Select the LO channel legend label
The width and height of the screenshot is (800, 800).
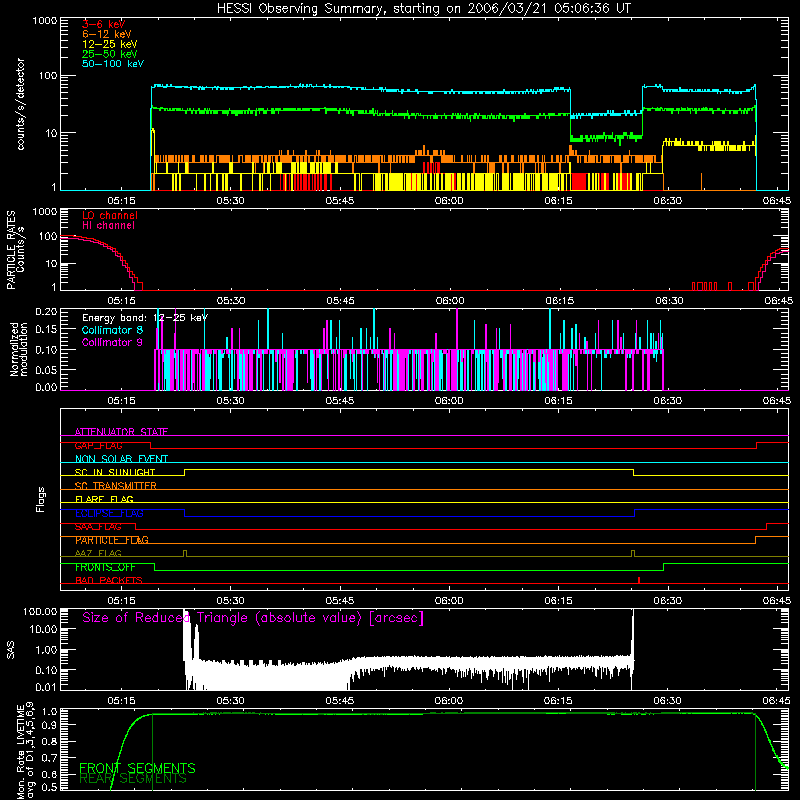click(x=110, y=215)
